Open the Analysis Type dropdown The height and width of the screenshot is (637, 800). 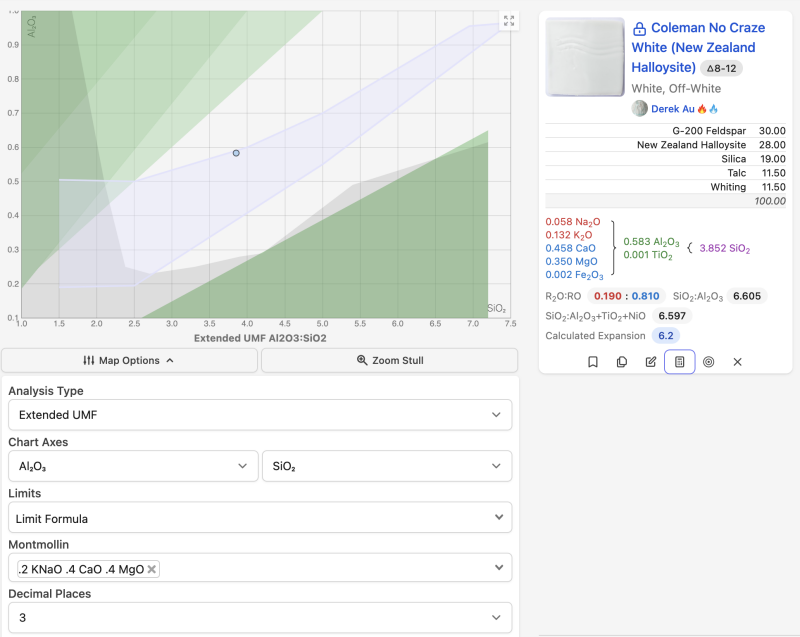coord(260,415)
